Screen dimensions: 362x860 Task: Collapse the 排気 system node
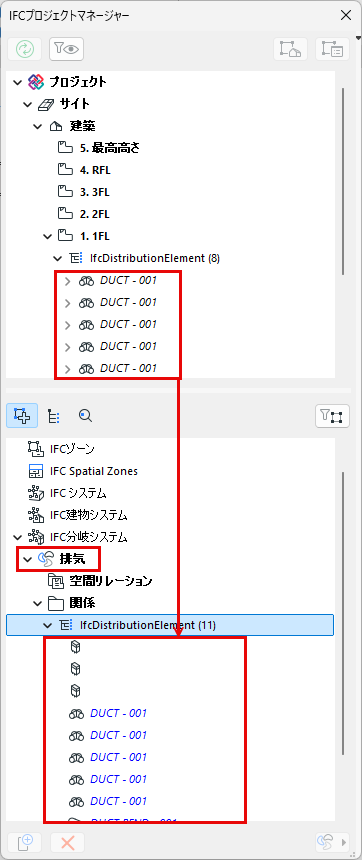click(x=27, y=559)
